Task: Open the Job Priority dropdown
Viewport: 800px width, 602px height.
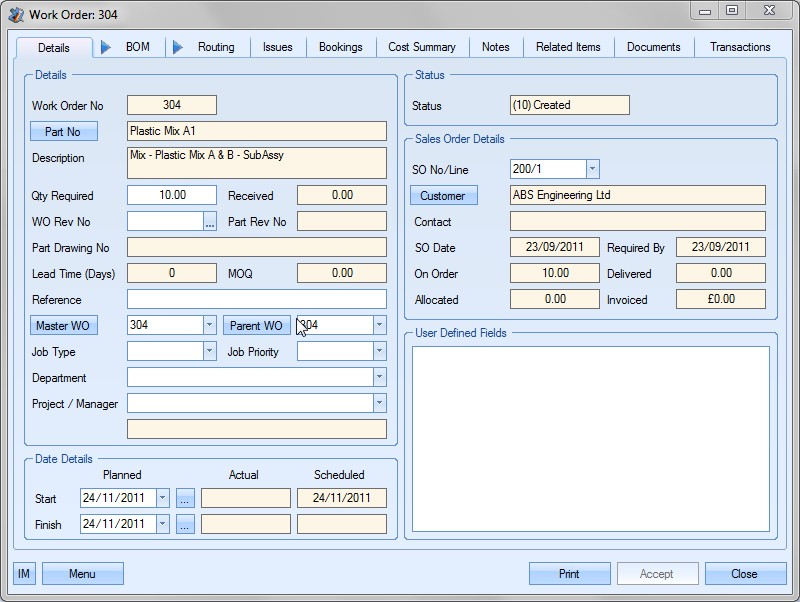Action: point(379,351)
